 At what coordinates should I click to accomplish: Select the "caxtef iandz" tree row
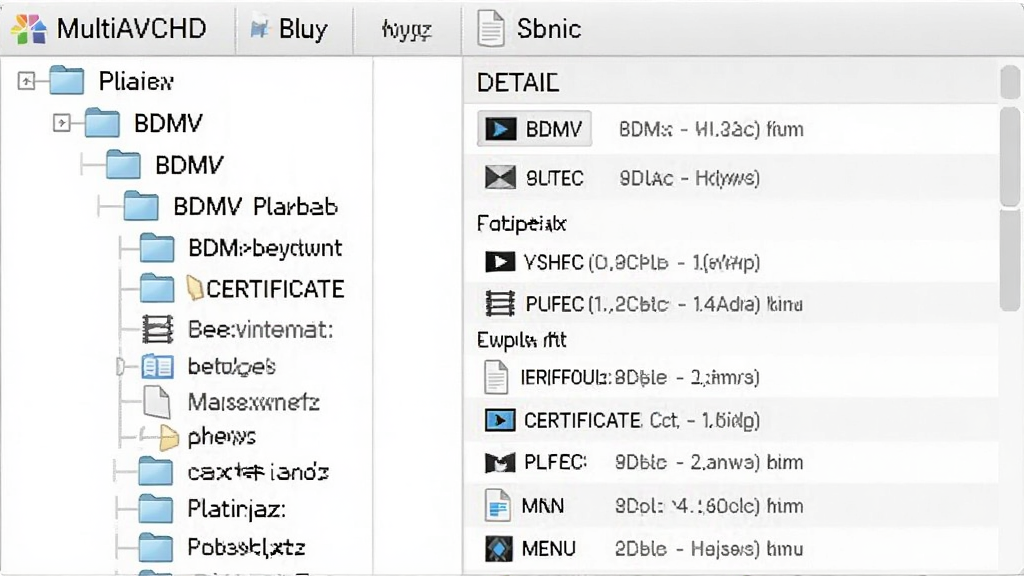(233, 472)
